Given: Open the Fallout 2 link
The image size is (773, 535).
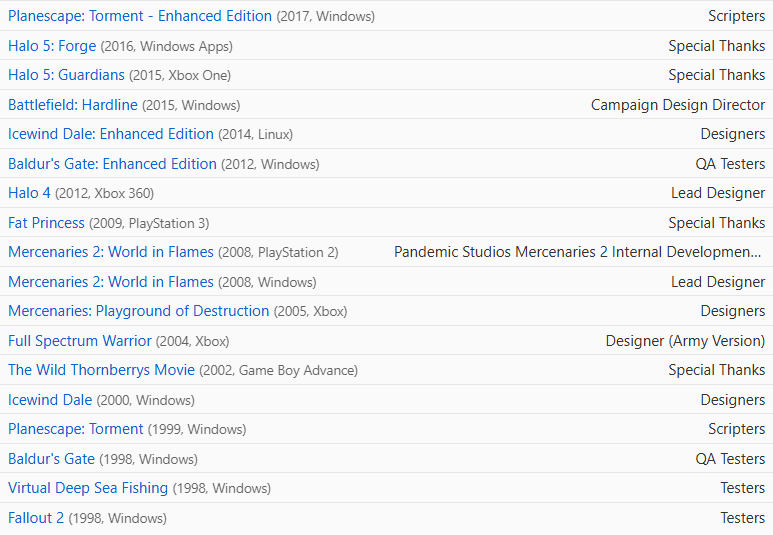Looking at the screenshot, I should point(36,518).
